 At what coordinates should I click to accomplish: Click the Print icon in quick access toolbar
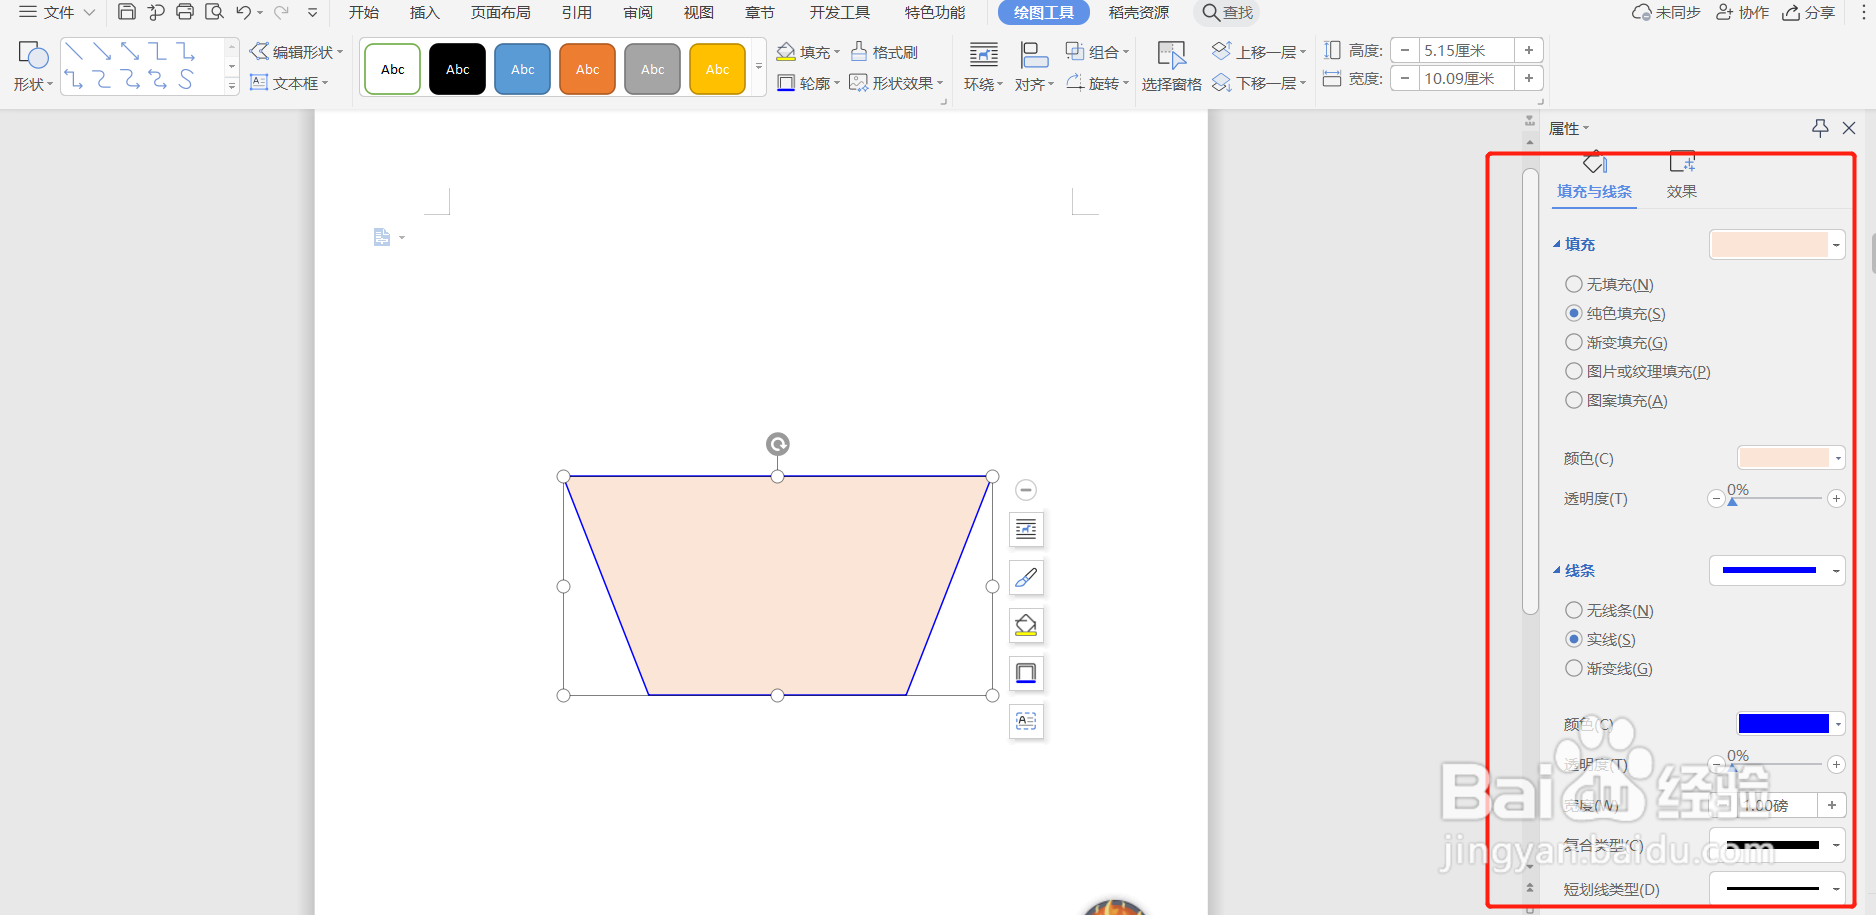(x=185, y=12)
